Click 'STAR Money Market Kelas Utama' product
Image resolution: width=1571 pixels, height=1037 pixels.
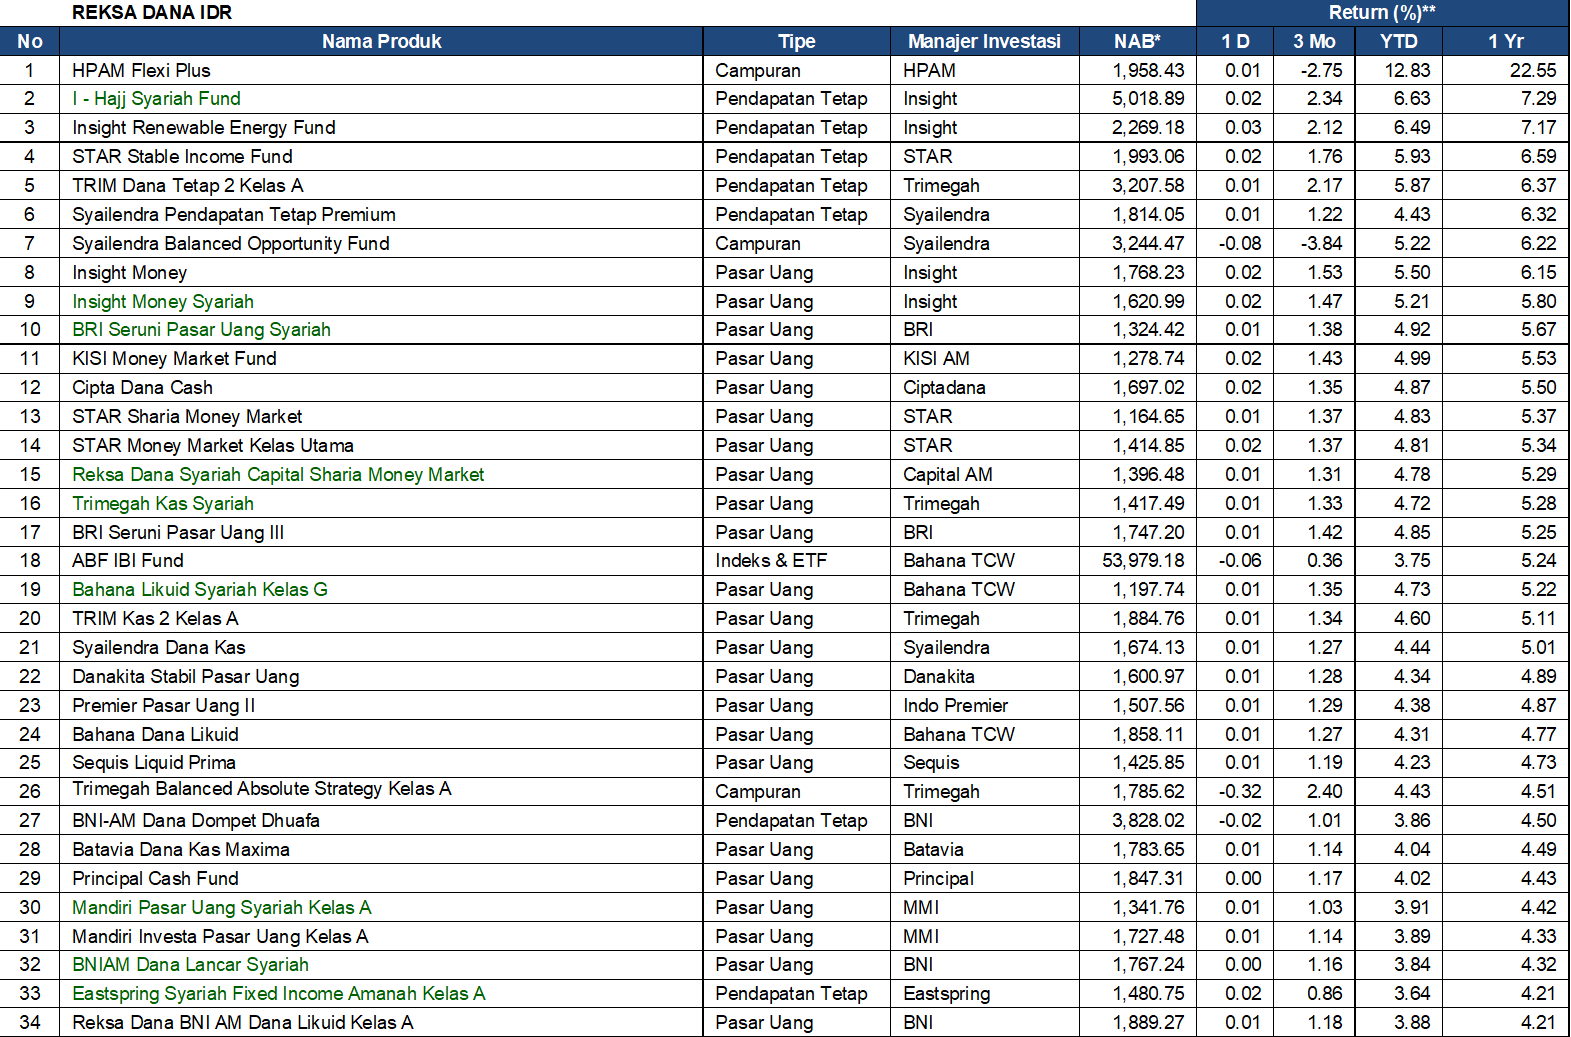coord(213,445)
